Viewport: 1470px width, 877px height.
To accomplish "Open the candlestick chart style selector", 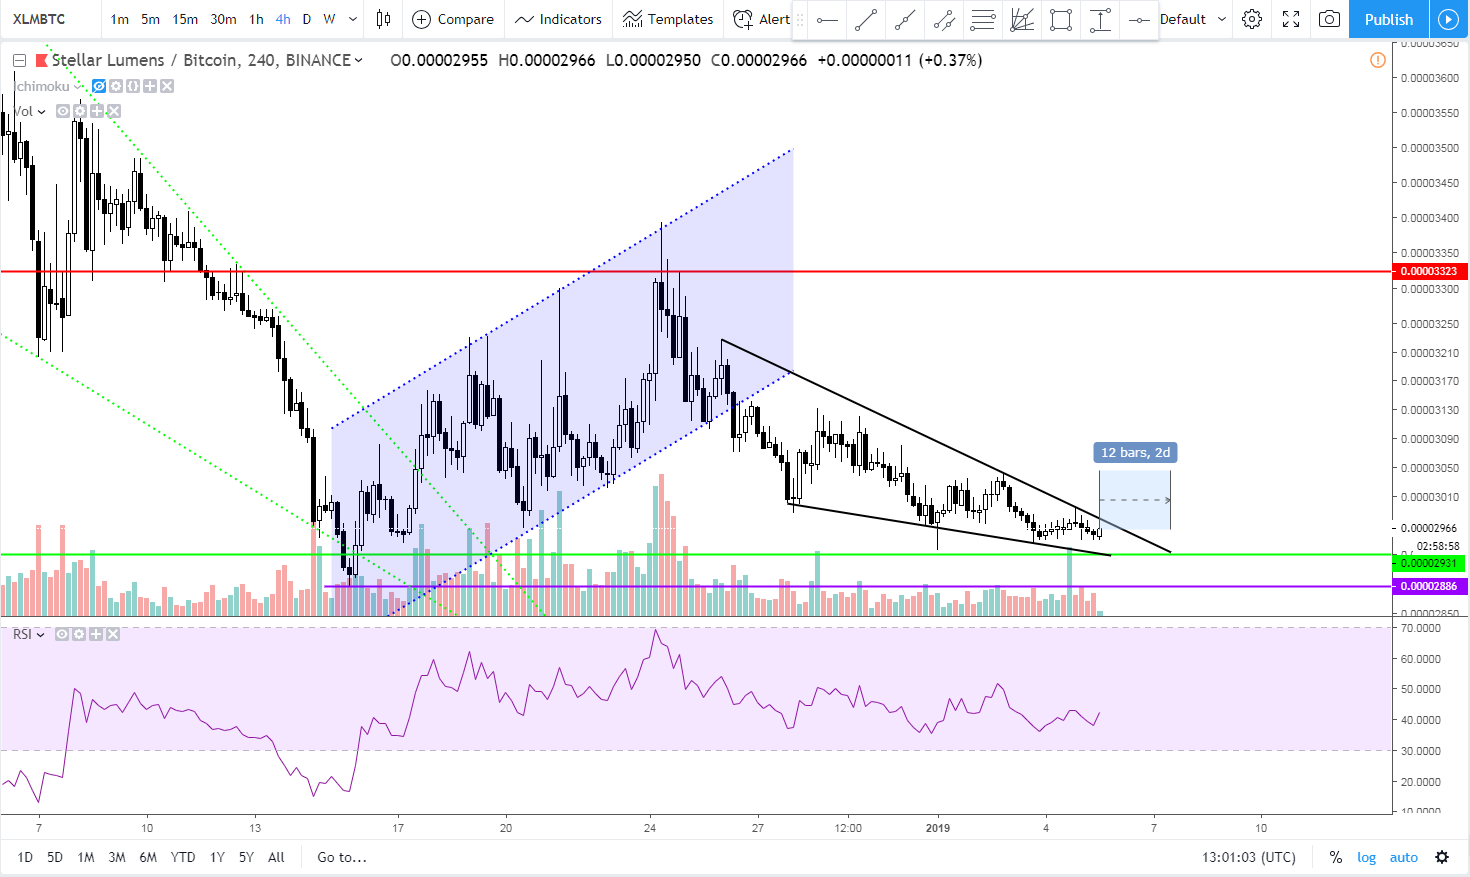I will click(x=383, y=19).
